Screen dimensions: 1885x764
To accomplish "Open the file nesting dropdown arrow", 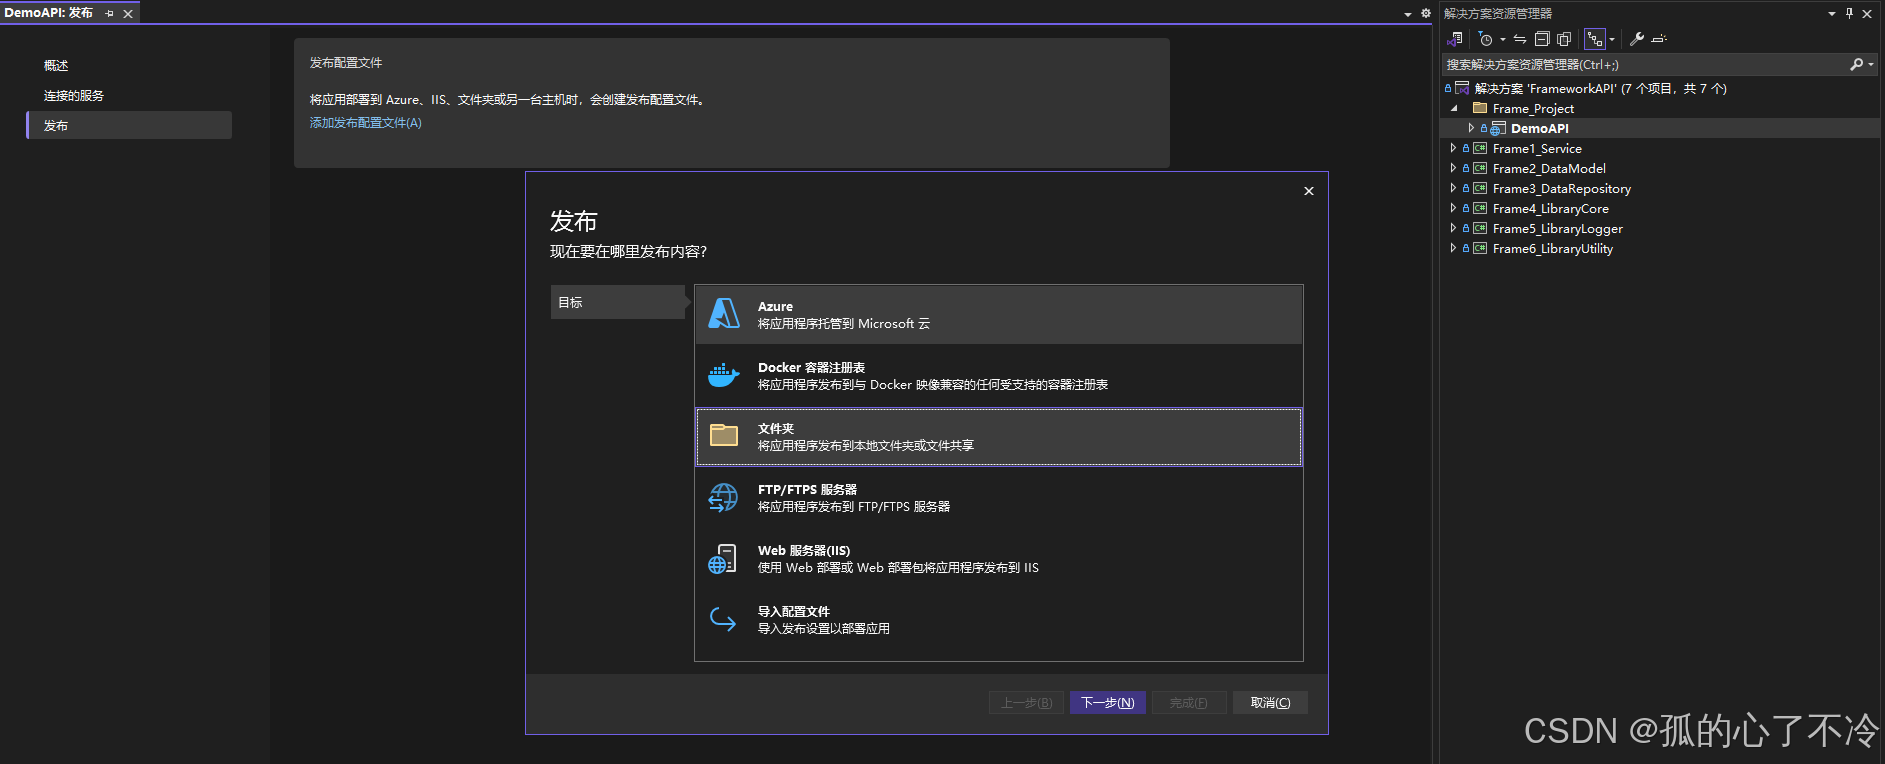I will pos(1612,40).
